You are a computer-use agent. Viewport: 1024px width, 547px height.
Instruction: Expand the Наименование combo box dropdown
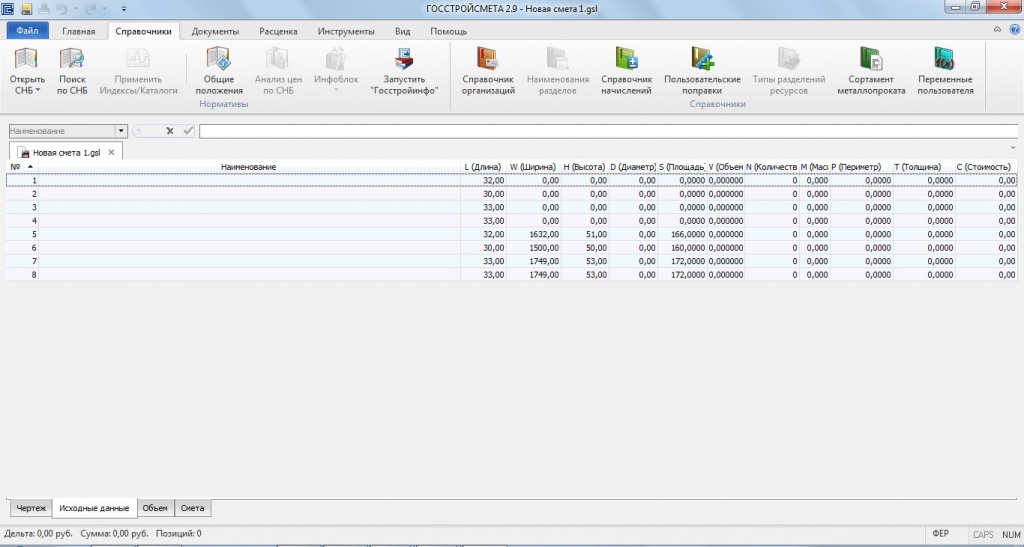pos(121,131)
